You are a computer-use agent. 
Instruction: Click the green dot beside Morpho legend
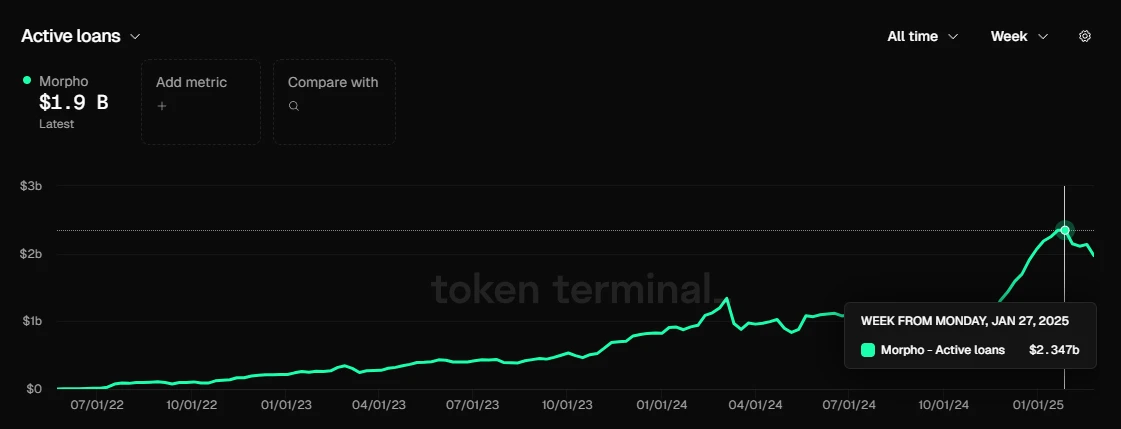27,80
